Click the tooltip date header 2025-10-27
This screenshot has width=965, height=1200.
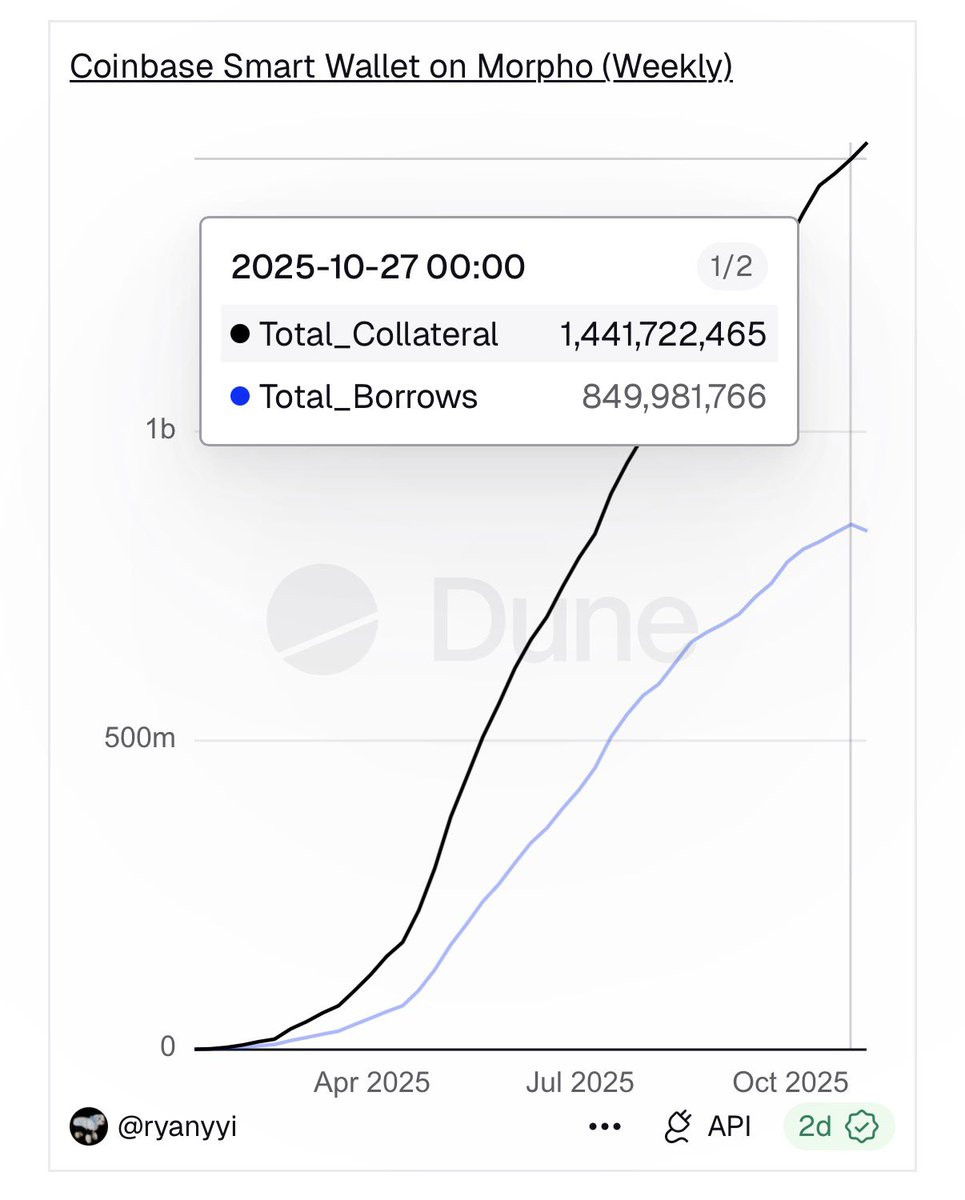click(378, 268)
